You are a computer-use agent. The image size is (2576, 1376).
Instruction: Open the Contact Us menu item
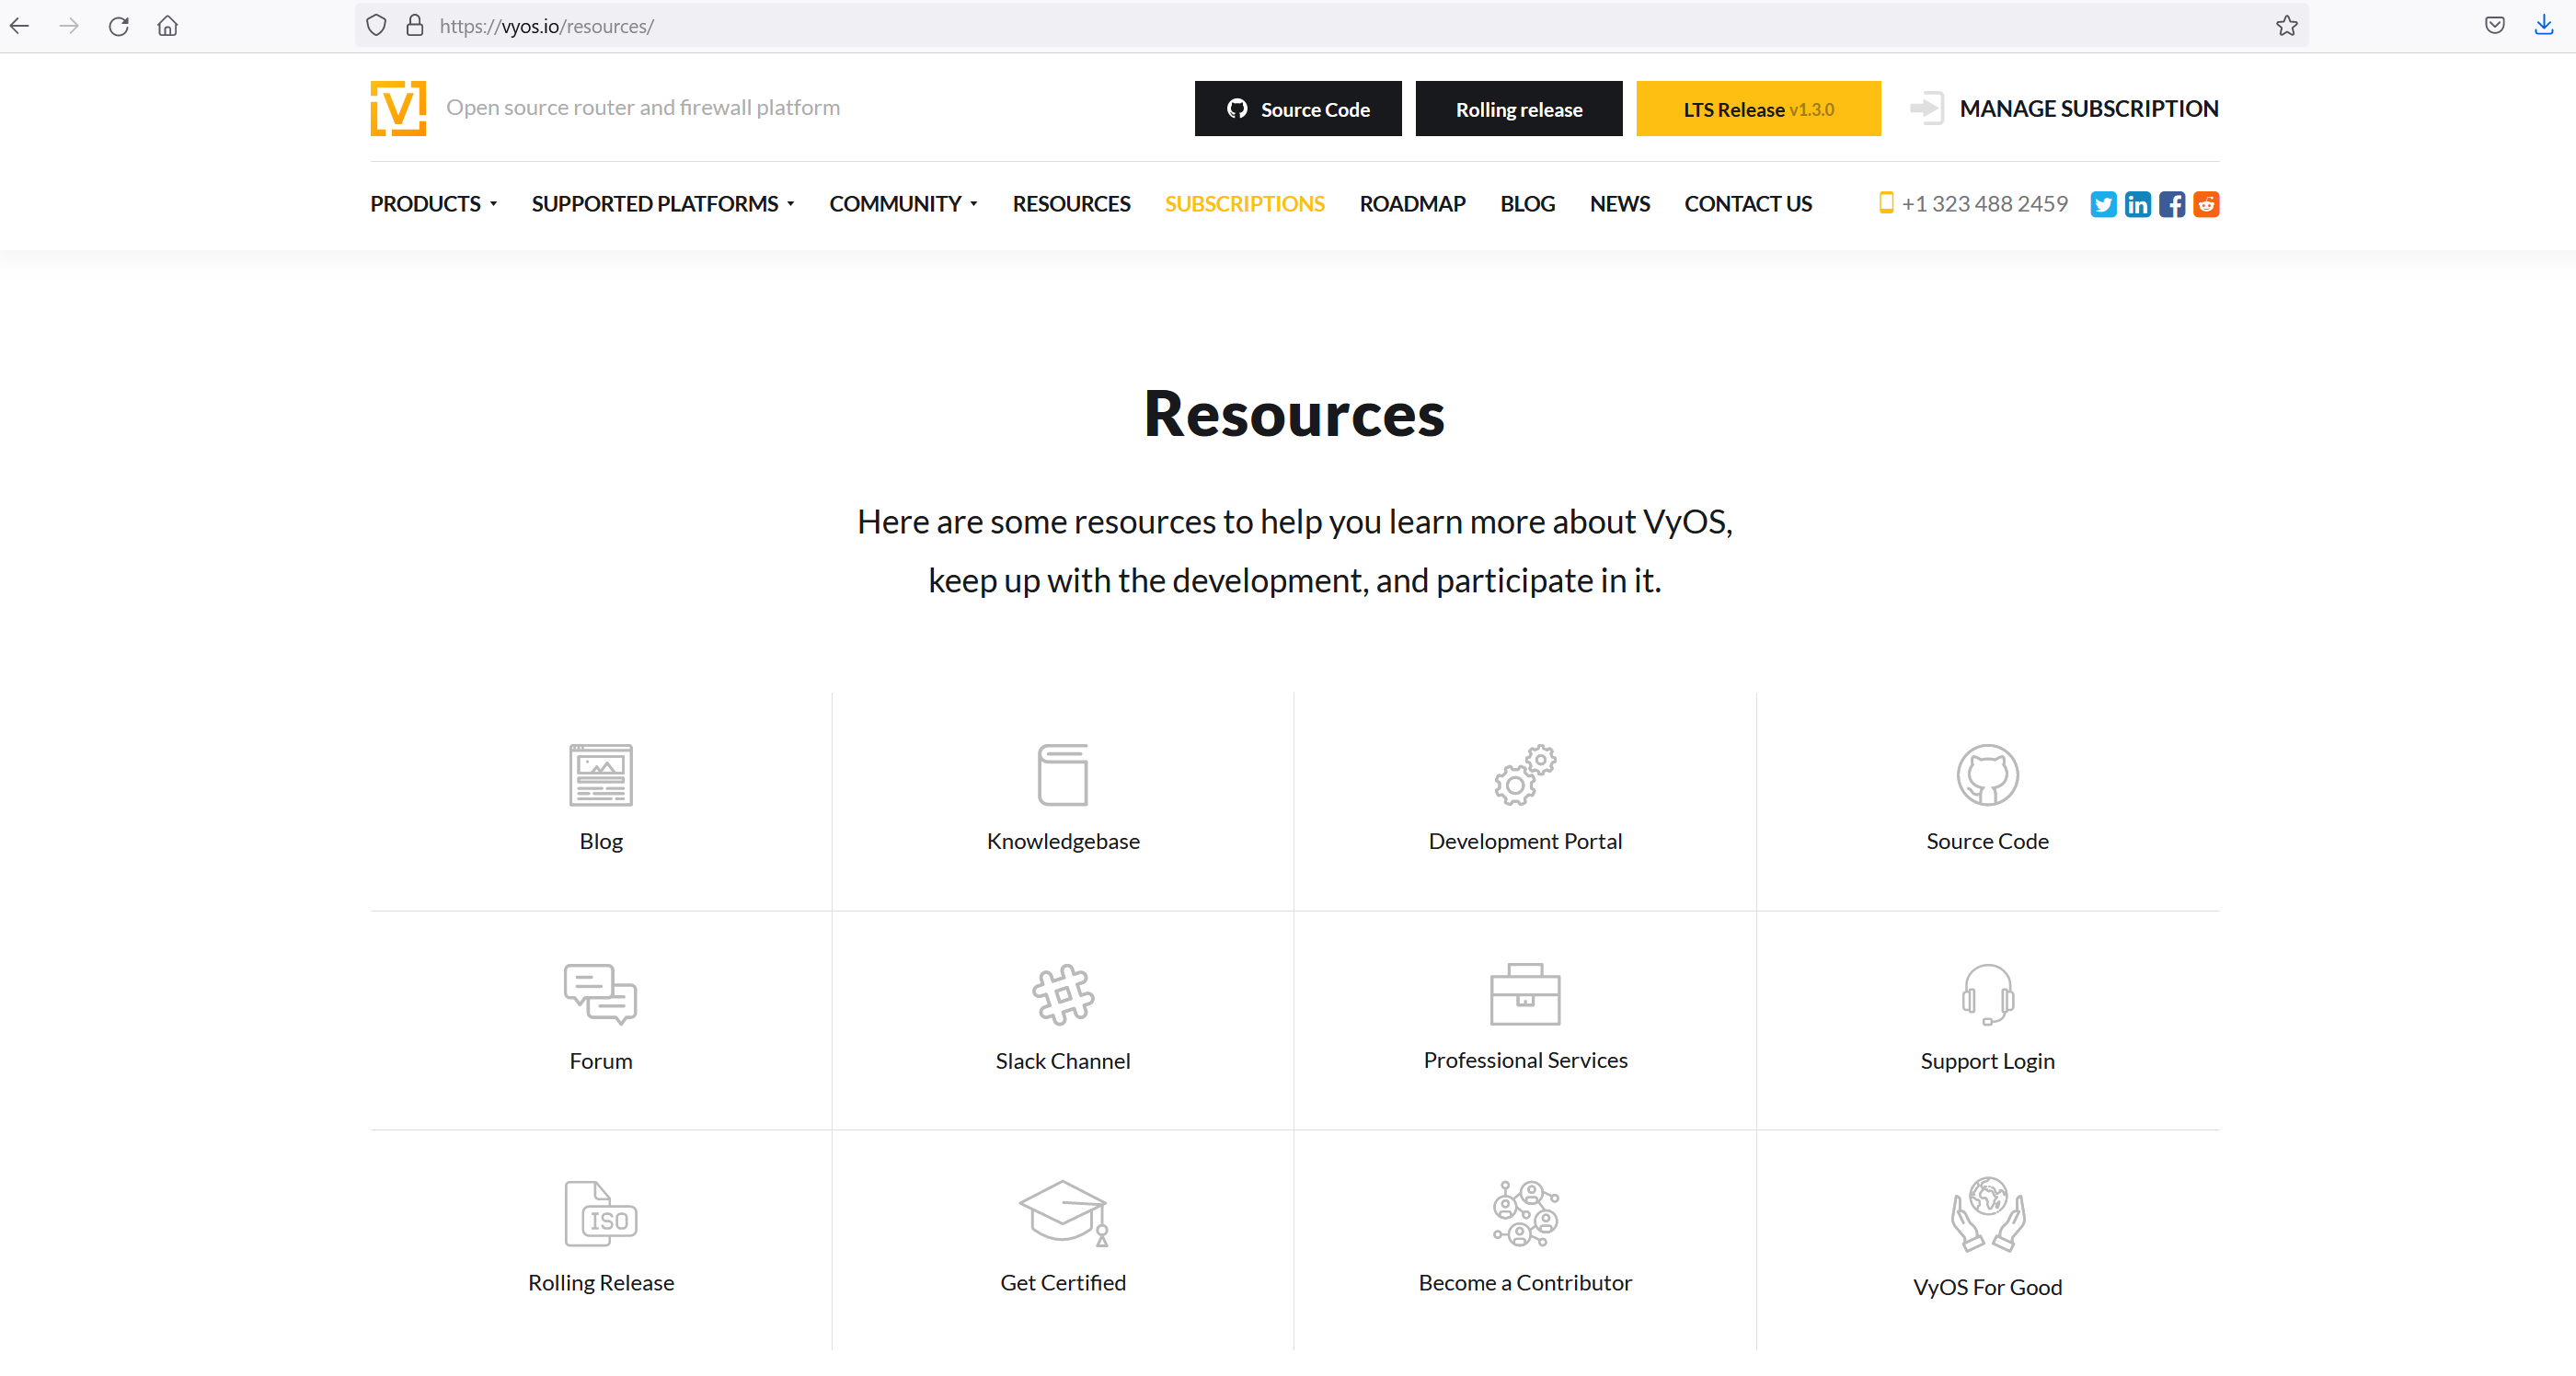pos(1747,204)
